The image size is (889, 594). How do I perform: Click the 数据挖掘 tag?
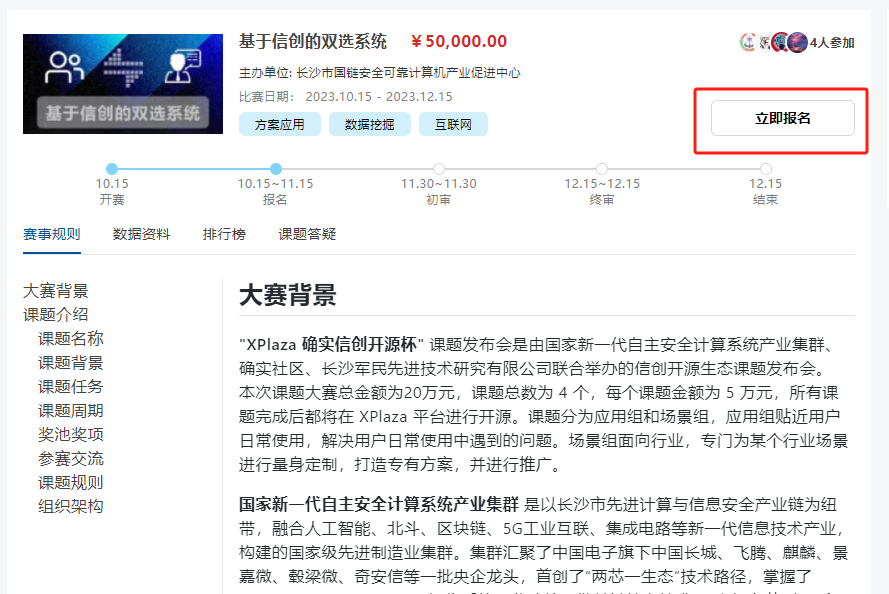point(369,124)
